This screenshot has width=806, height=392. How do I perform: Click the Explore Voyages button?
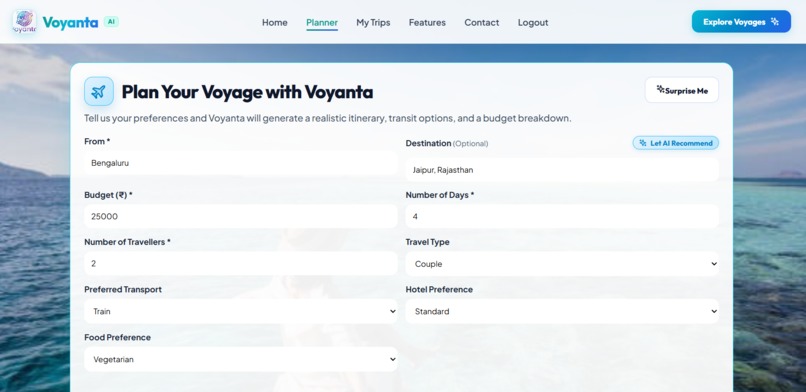(x=741, y=22)
